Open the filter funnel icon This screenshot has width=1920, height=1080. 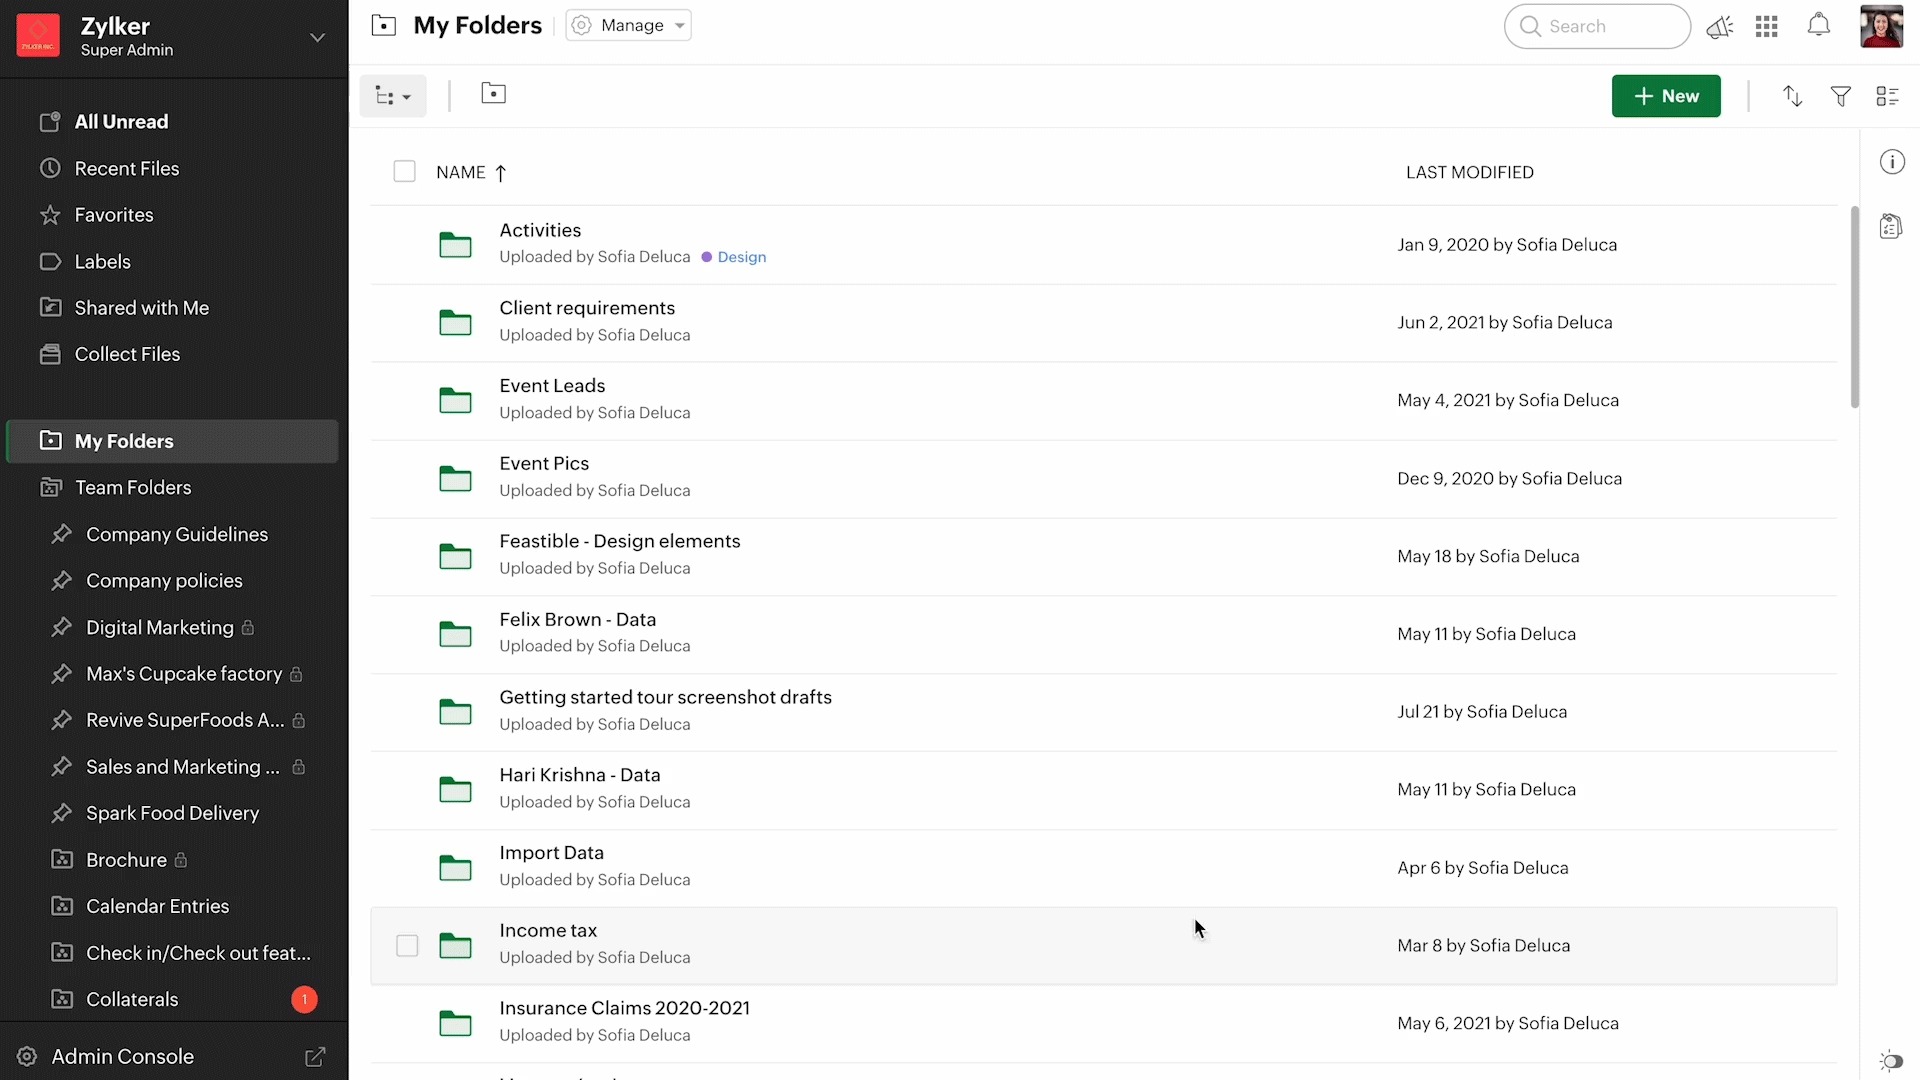pos(1840,96)
